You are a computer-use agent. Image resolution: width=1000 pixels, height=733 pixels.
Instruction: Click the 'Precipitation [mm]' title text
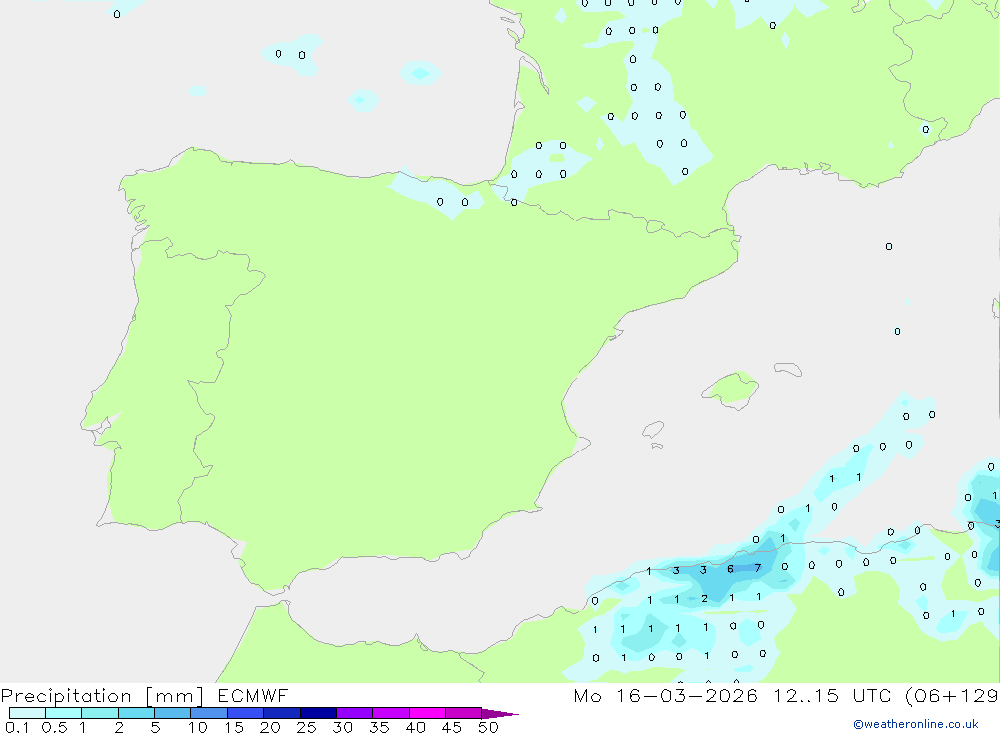tap(103, 696)
